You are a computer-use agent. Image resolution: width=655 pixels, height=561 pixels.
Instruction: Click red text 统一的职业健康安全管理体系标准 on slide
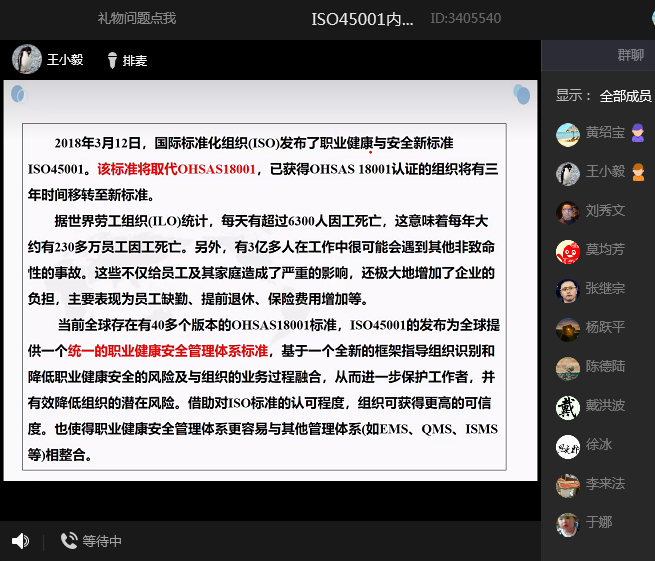coord(168,351)
